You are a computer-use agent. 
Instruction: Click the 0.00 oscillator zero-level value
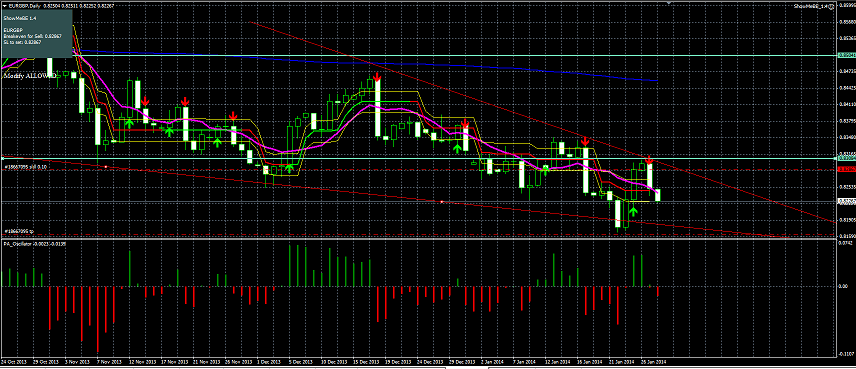click(x=843, y=286)
